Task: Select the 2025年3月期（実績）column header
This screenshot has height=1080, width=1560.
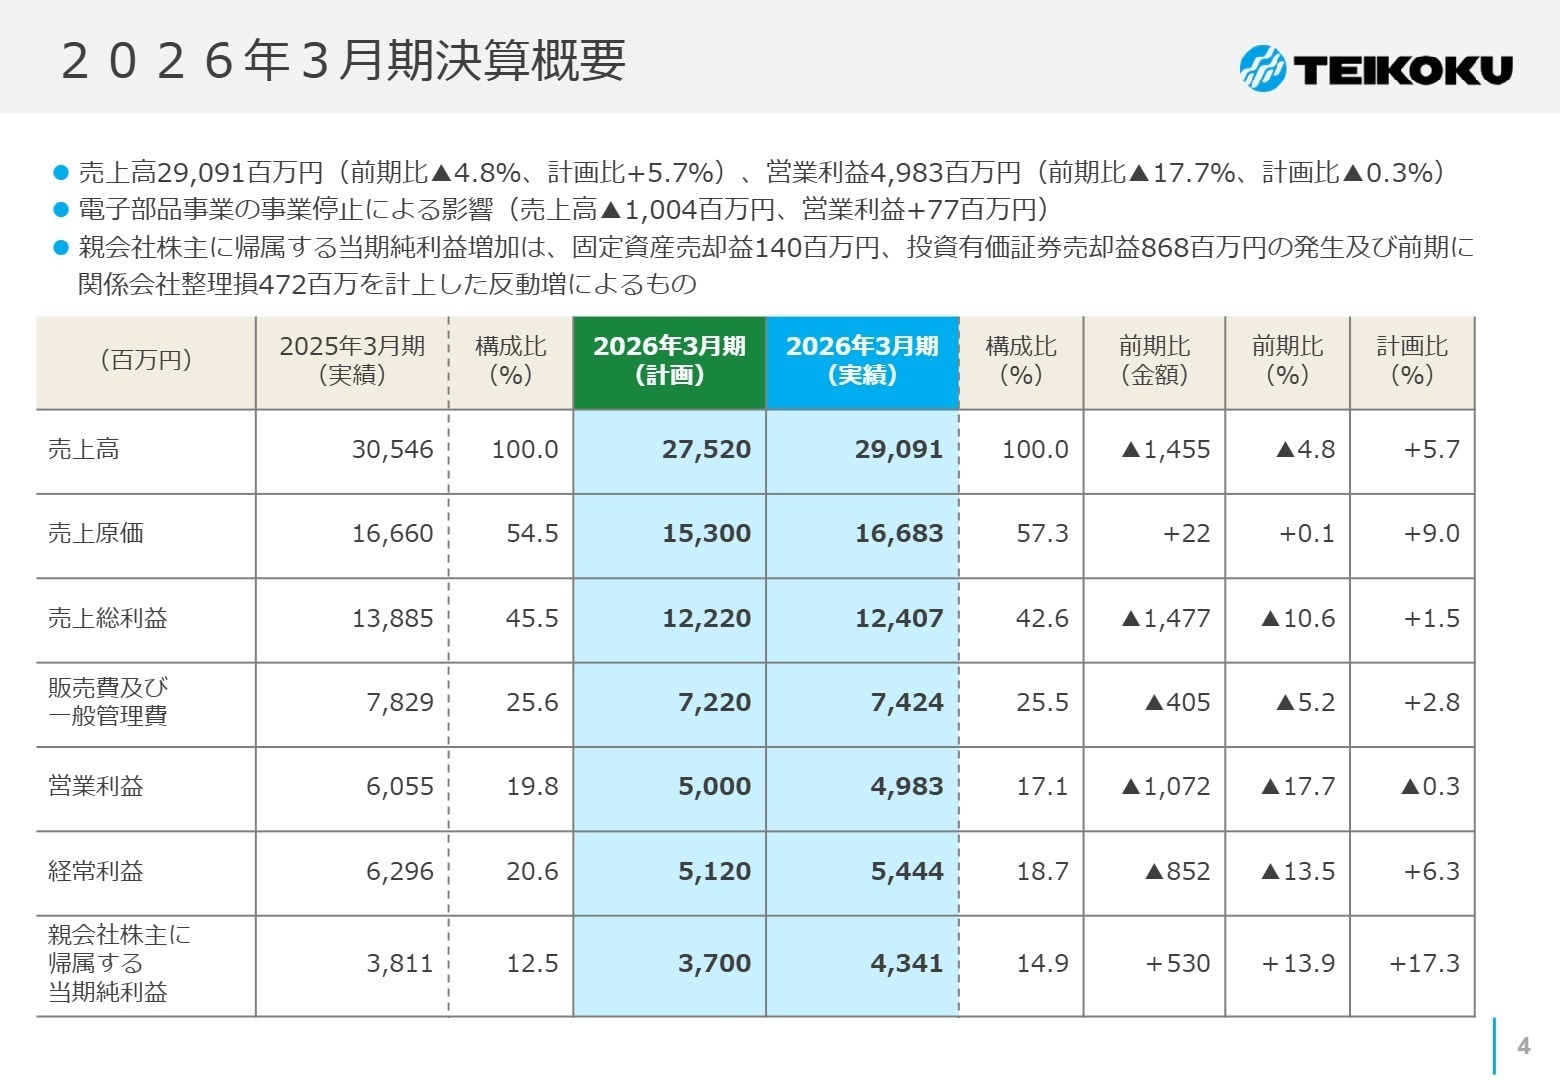Action: pyautogui.click(x=352, y=361)
